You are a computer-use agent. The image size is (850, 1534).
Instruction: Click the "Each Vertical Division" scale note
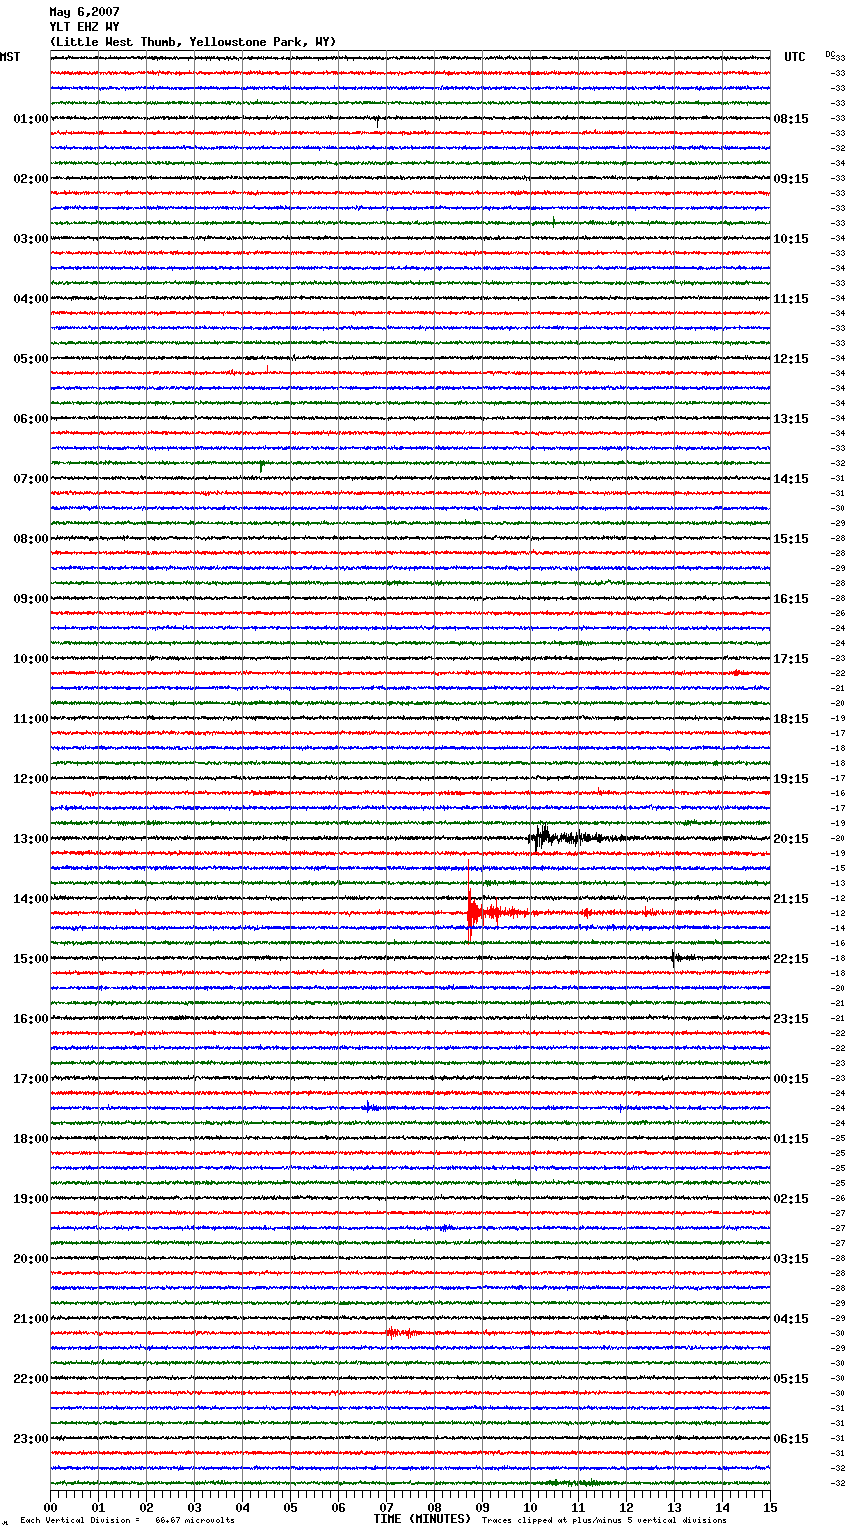point(127,1520)
